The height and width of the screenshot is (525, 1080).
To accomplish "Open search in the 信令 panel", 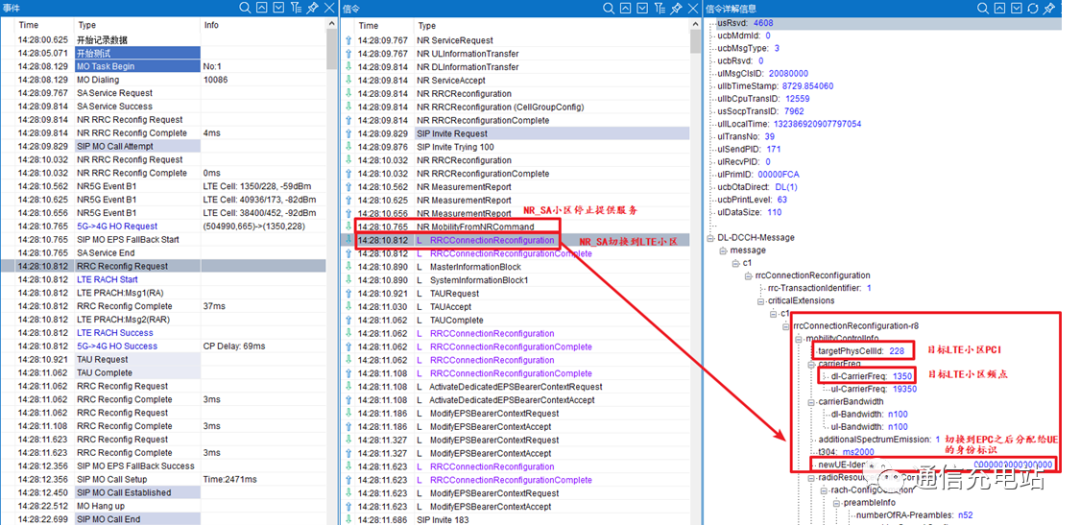I will [608, 8].
